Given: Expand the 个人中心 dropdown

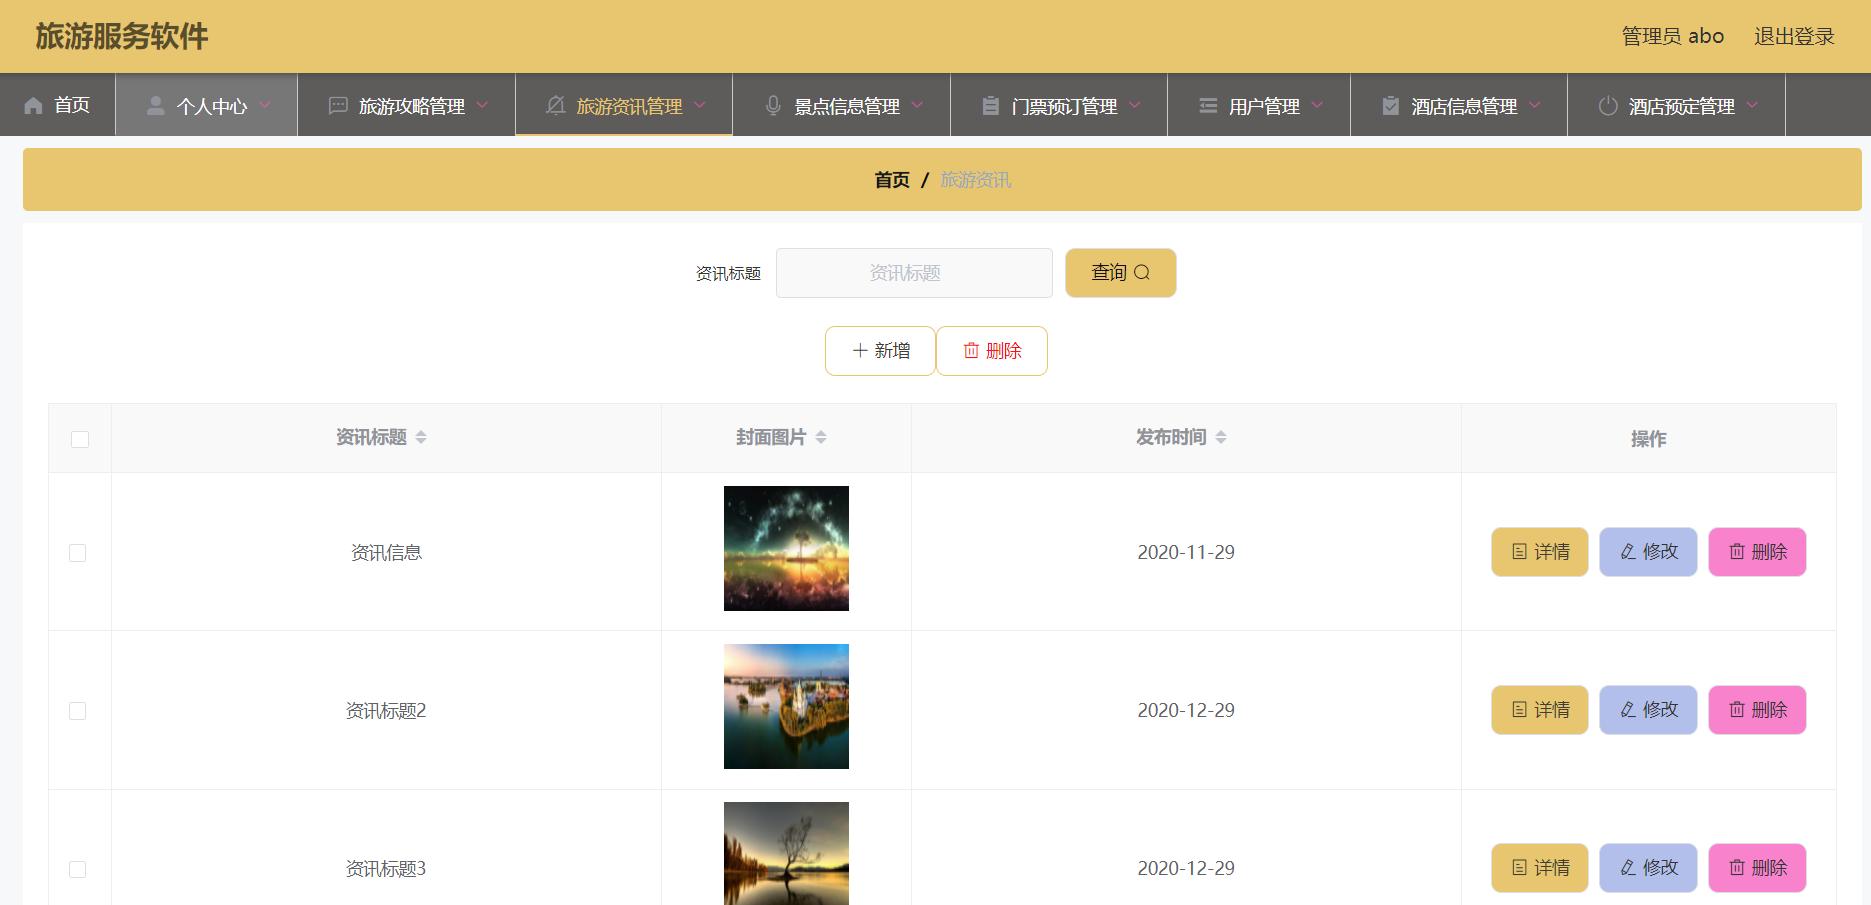Looking at the screenshot, I should [265, 104].
